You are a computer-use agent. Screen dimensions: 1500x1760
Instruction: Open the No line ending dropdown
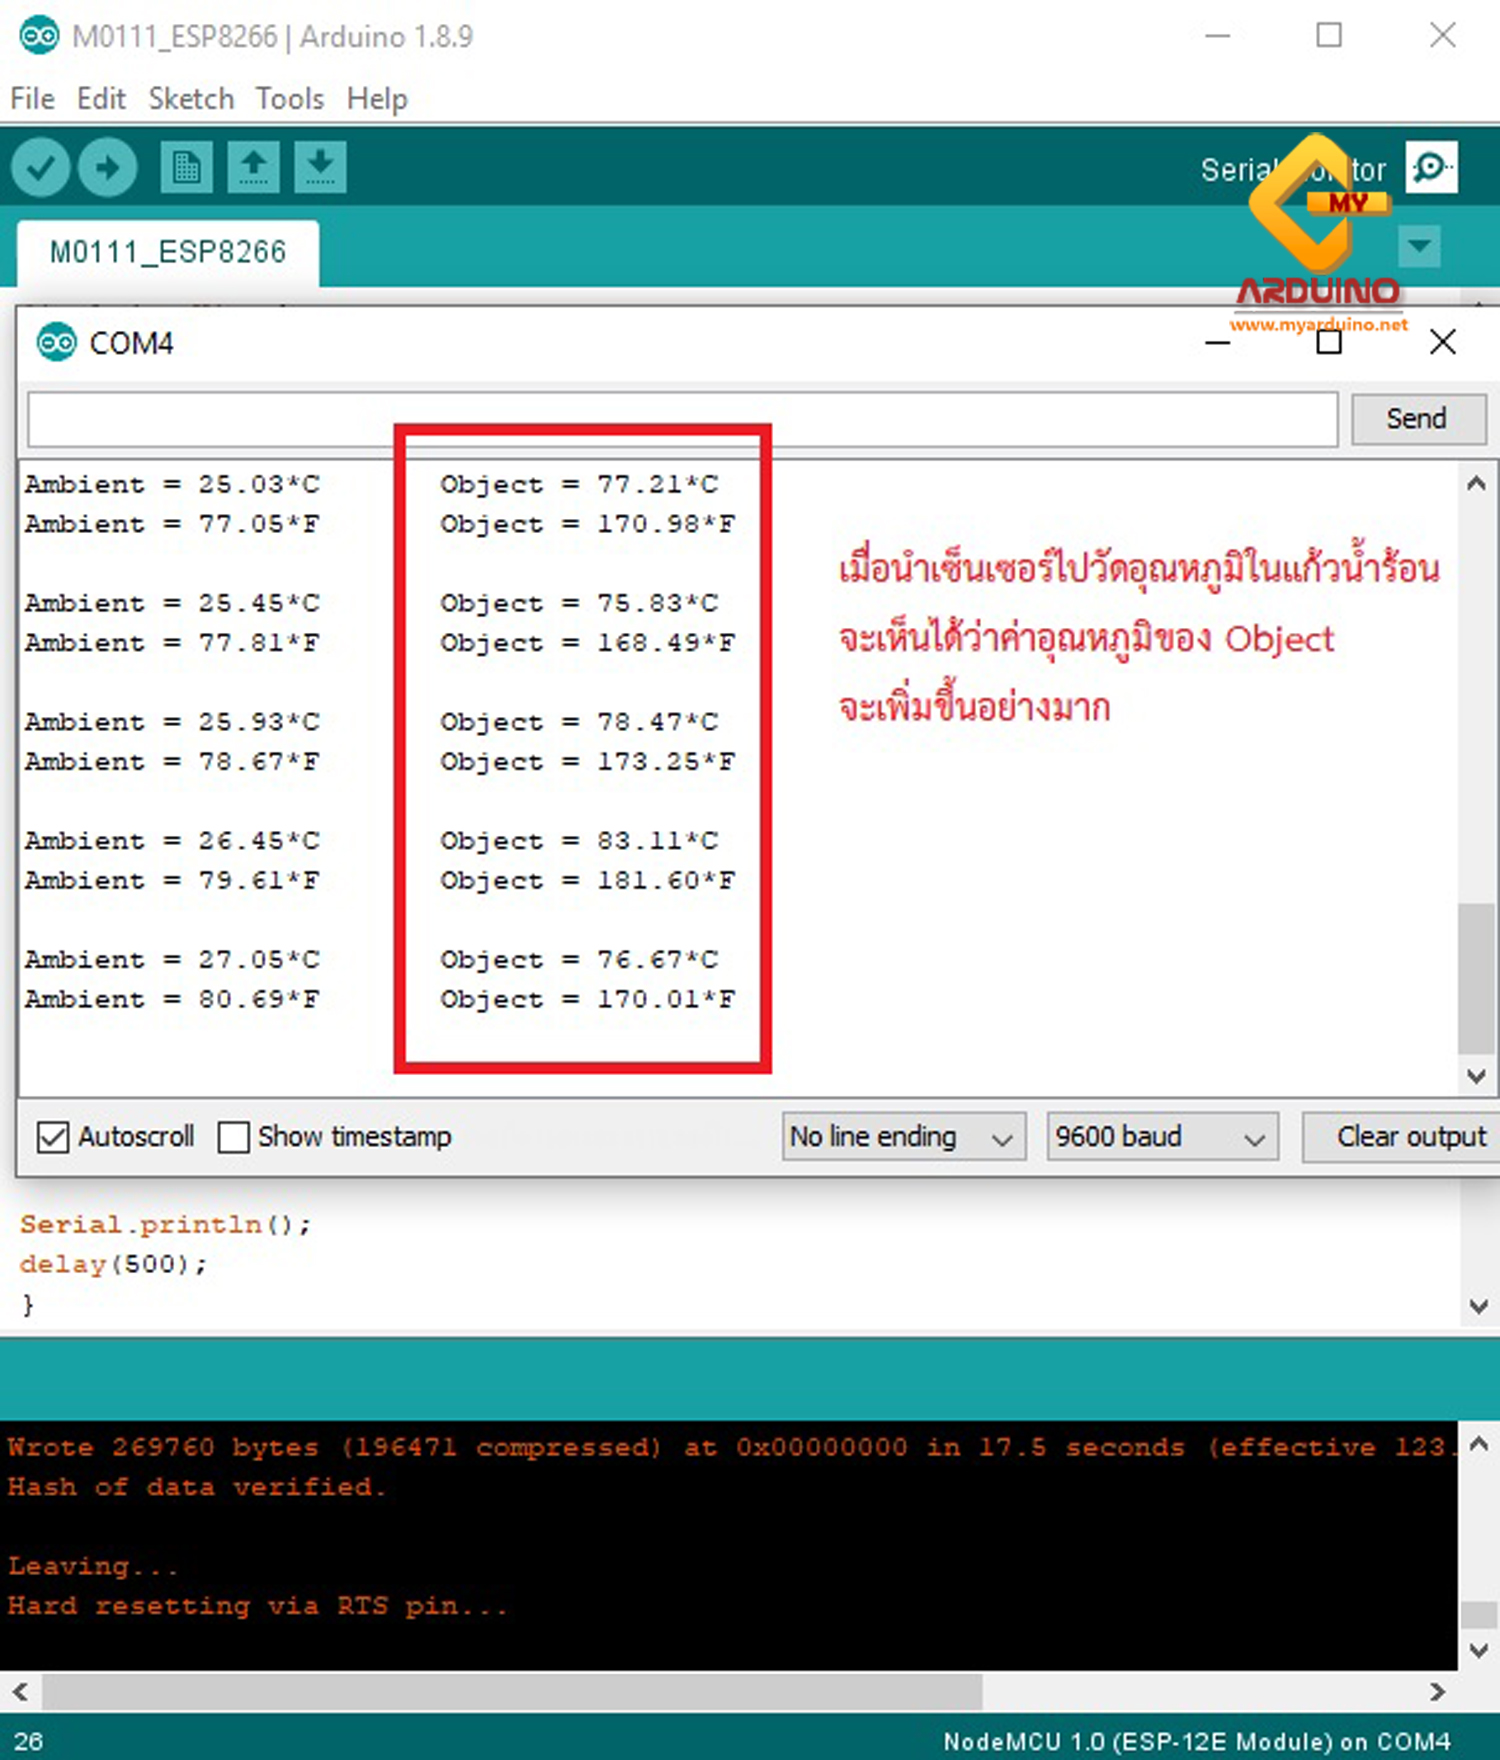coord(902,1137)
